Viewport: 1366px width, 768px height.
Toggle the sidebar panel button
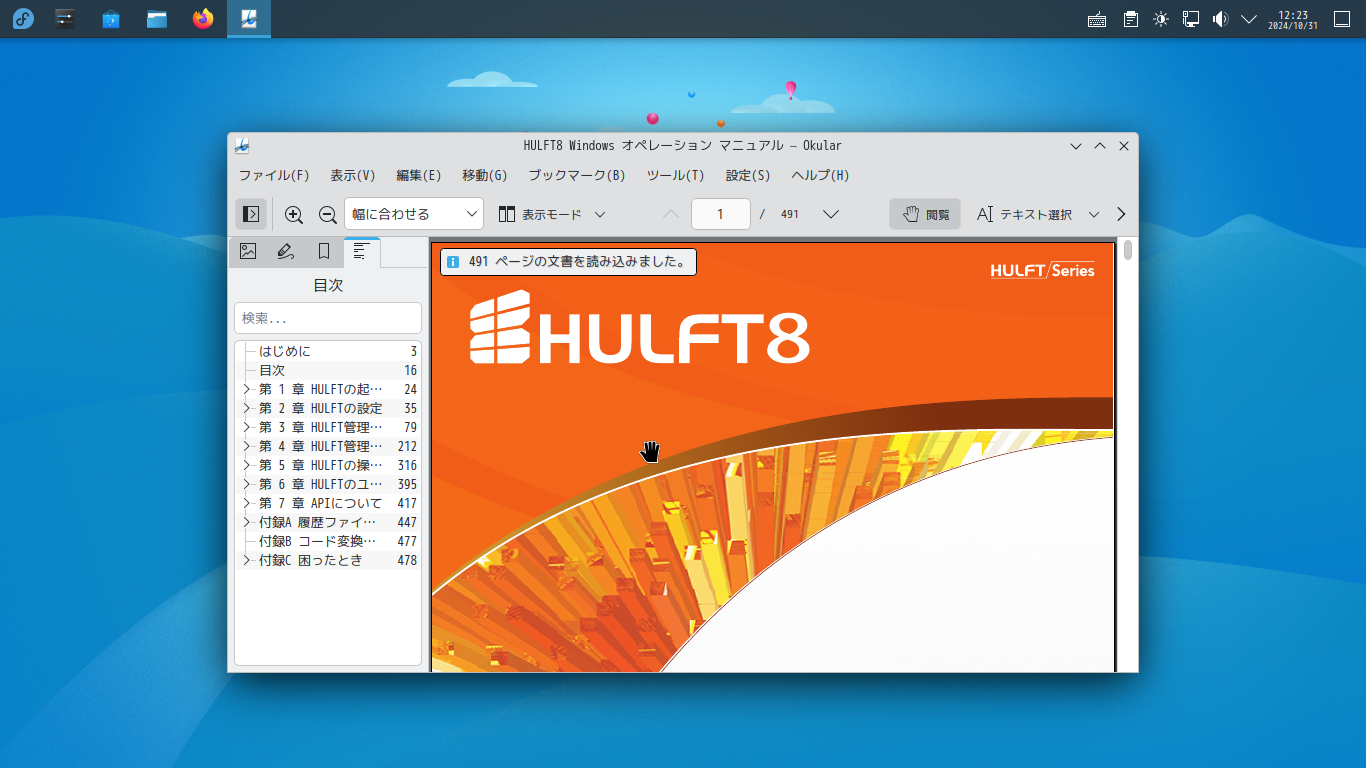[x=251, y=214]
